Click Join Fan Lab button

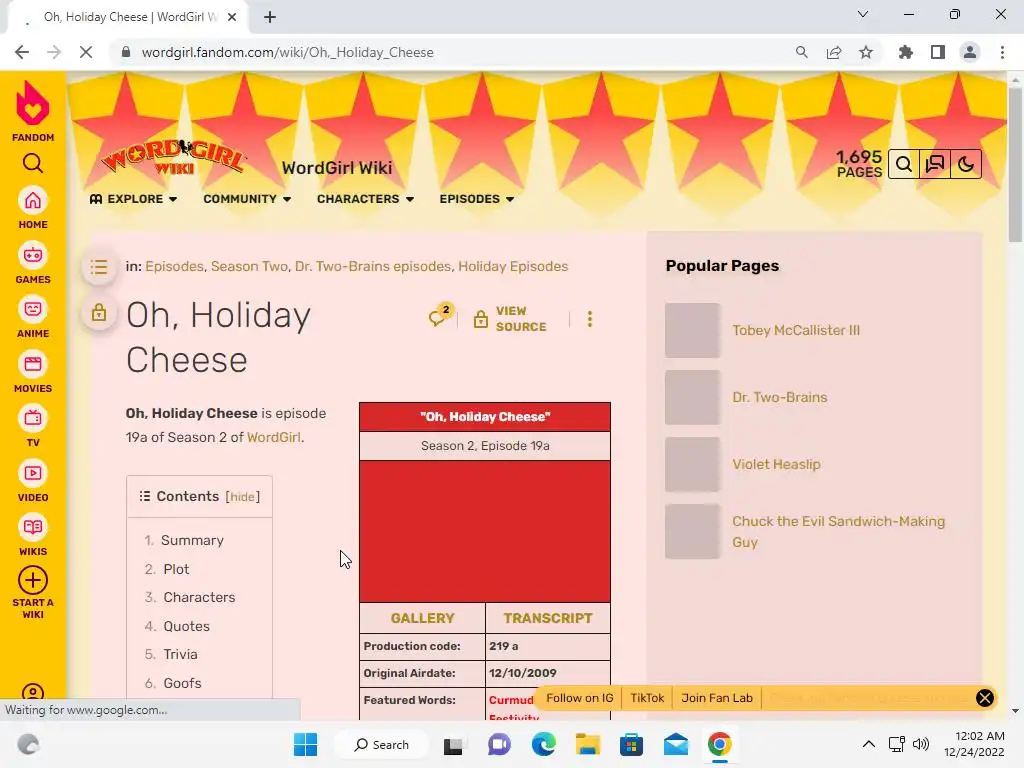coord(717,698)
